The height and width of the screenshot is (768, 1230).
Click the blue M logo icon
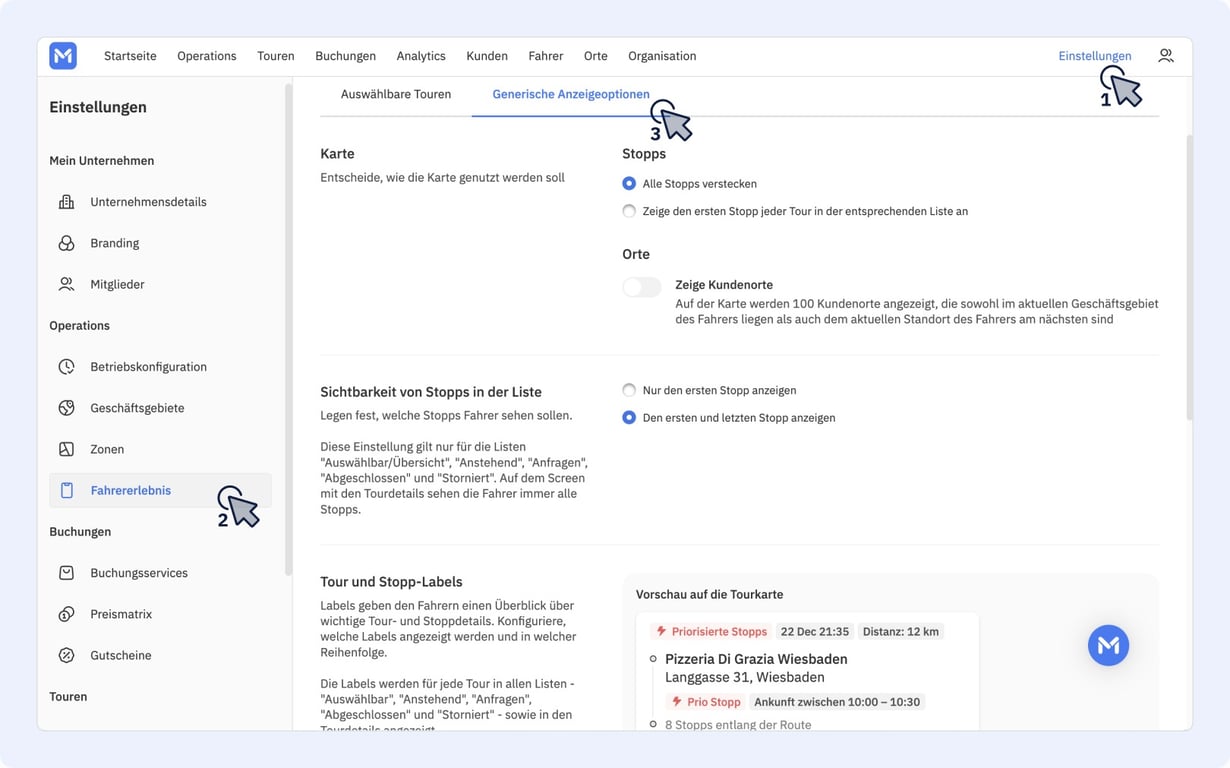[x=63, y=56]
